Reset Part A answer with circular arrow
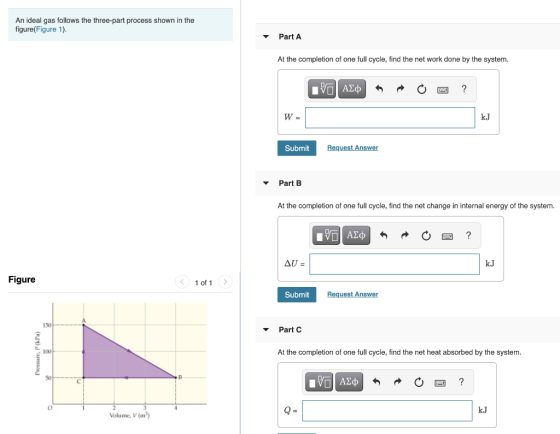The height and width of the screenshot is (434, 560). pyautogui.click(x=421, y=89)
